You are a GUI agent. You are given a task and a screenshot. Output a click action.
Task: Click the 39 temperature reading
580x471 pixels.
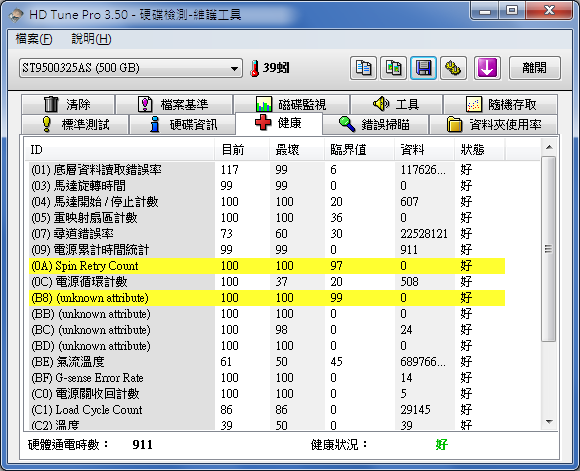click(276, 68)
